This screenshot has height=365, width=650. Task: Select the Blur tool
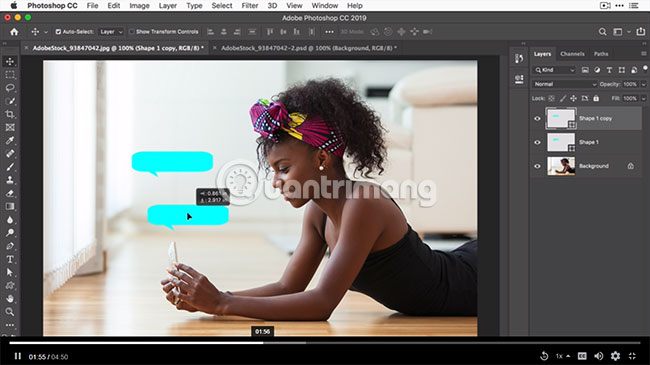pyautogui.click(x=10, y=219)
